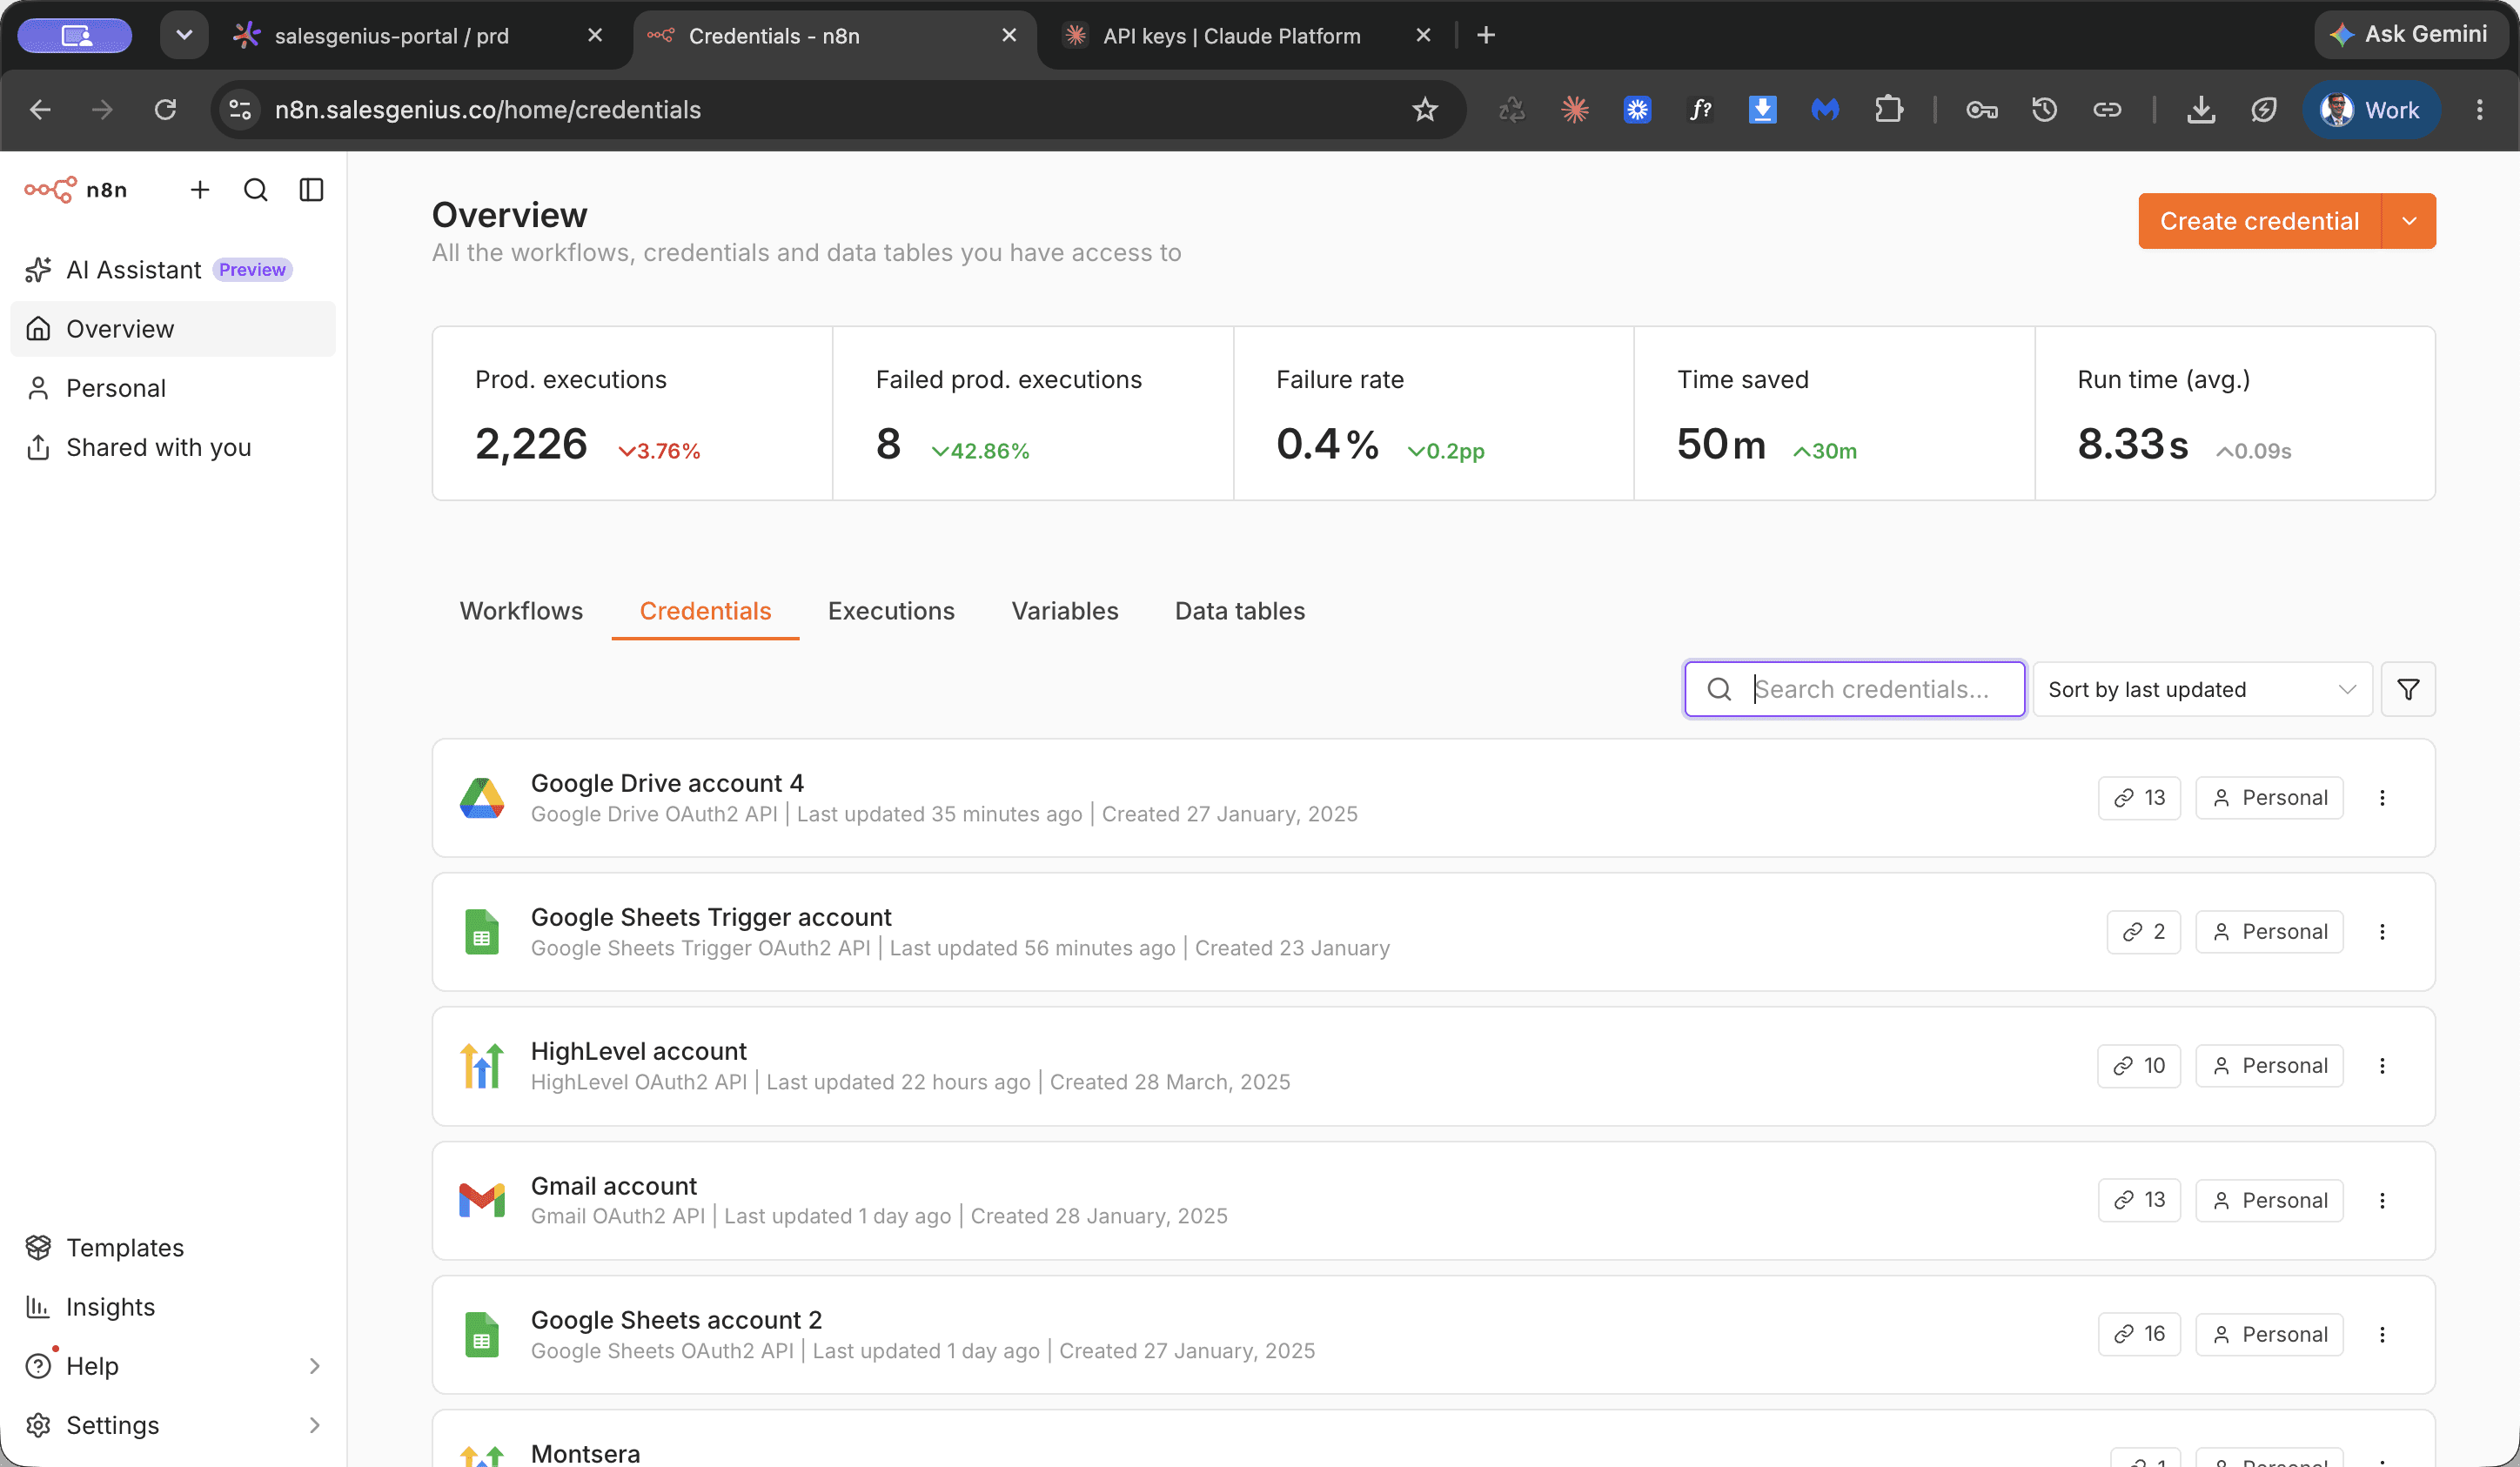The height and width of the screenshot is (1467, 2520).
Task: Click the Gmail envelope icon
Action: pyautogui.click(x=482, y=1200)
